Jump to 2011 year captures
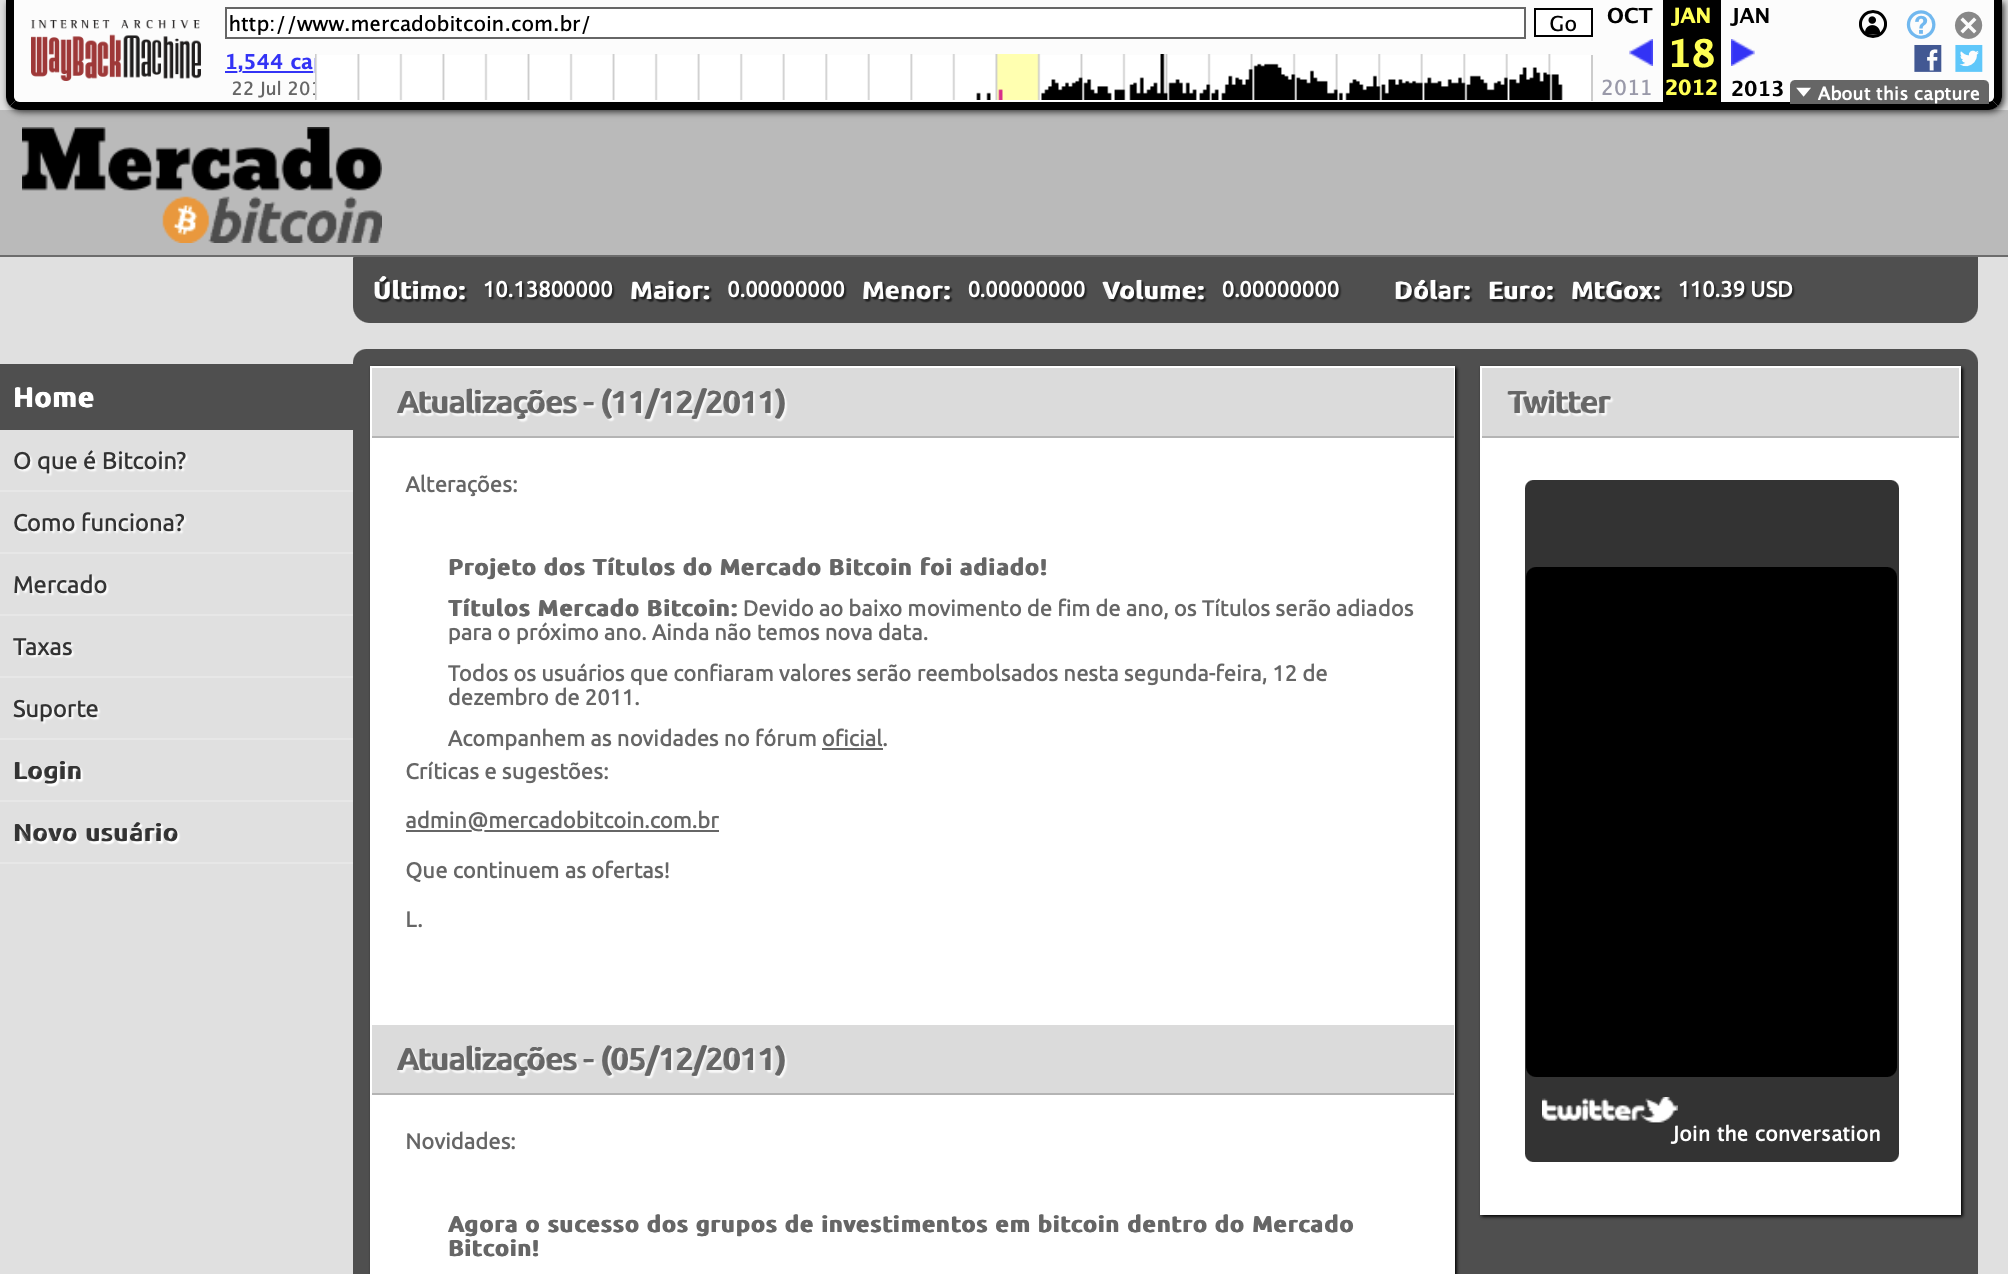 point(1626,88)
